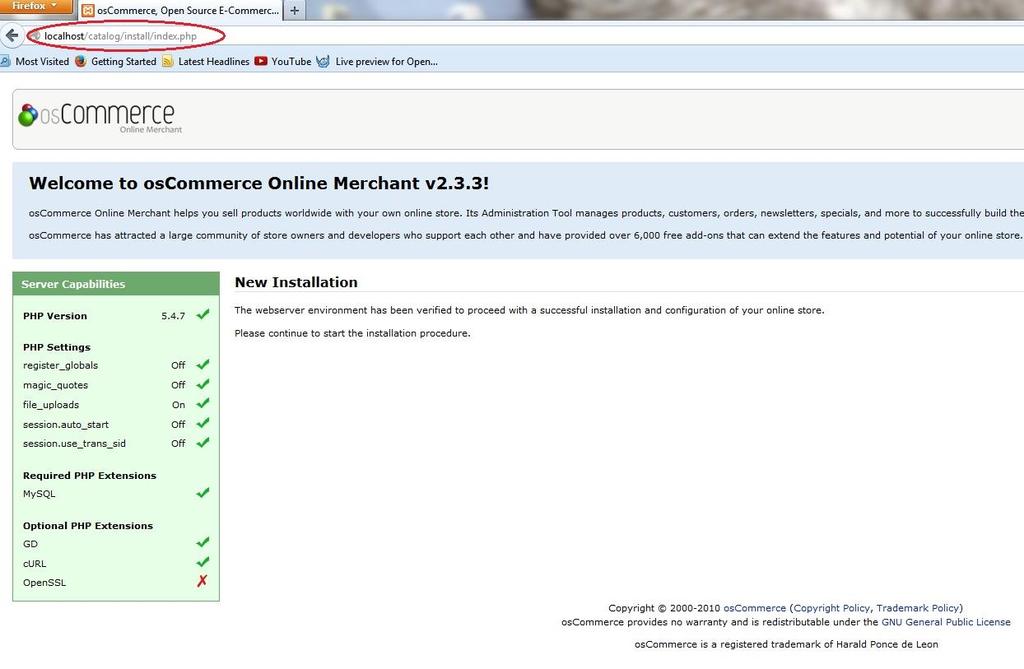Click the Required PHP Extensions heading
This screenshot has height=669, width=1024.
(x=89, y=476)
